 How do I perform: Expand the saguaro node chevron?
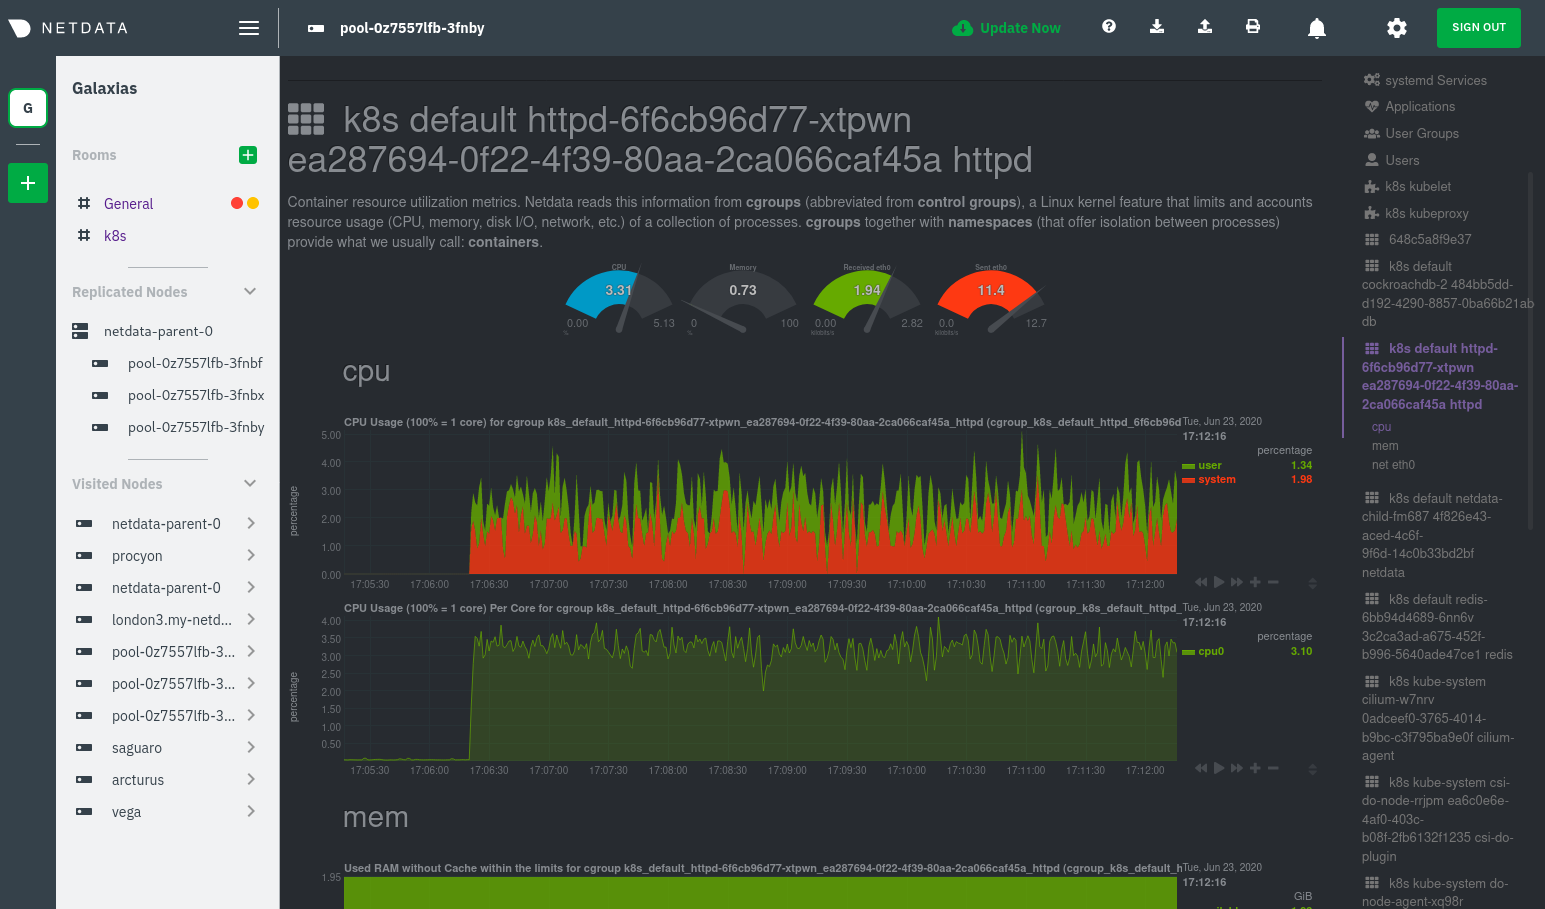[251, 747]
